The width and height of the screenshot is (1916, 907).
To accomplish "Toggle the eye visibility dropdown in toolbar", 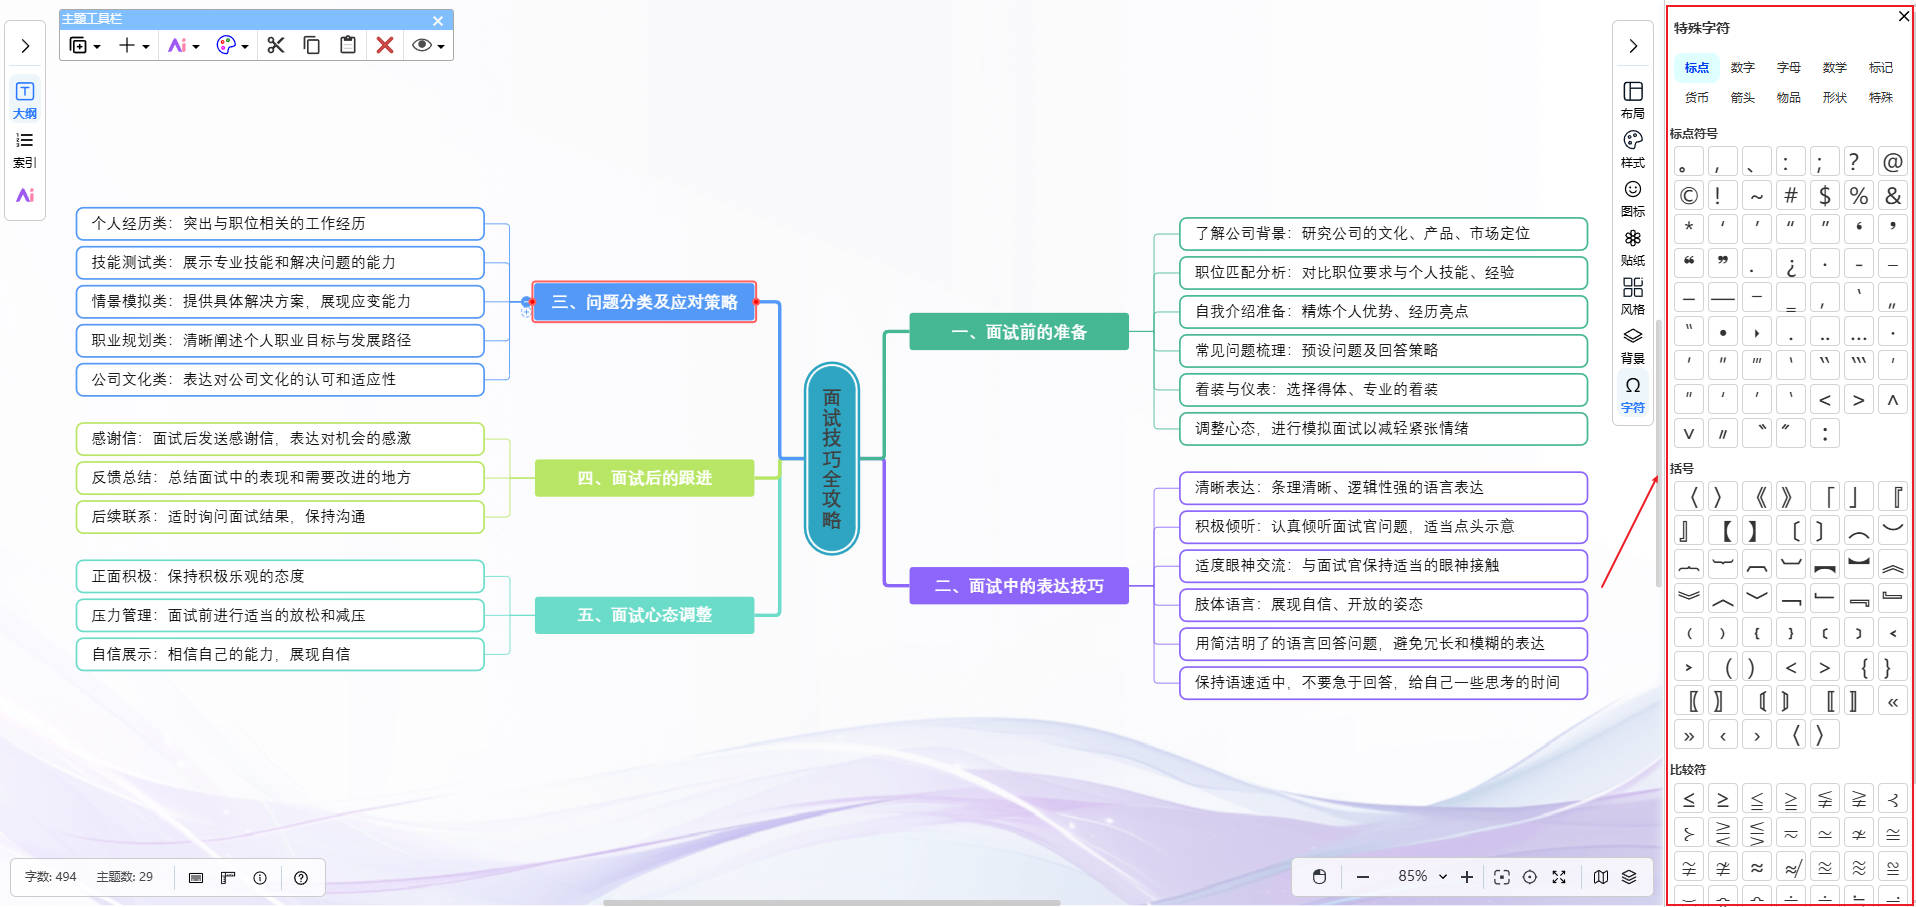I will coord(428,45).
